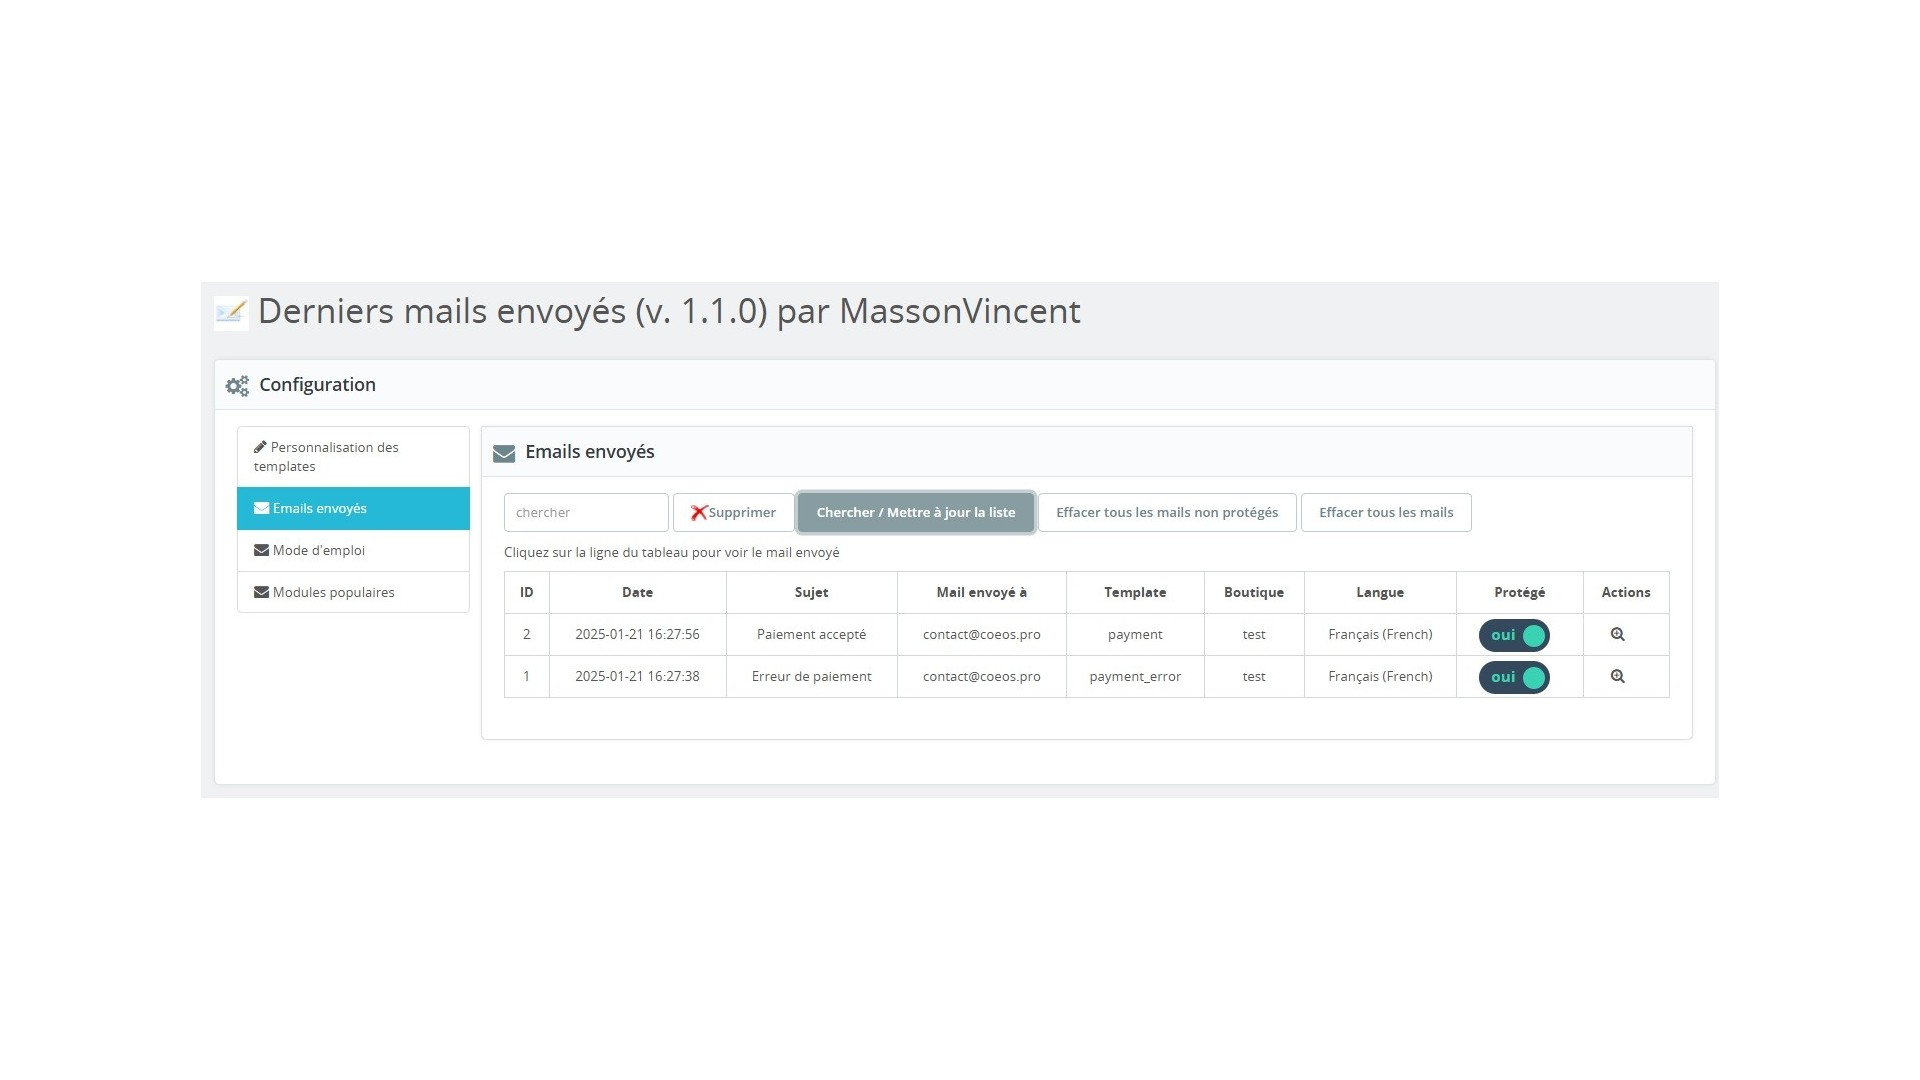Open the Erreur de paiement mail row
Image resolution: width=1920 pixels, height=1080 pixels.
tap(811, 676)
